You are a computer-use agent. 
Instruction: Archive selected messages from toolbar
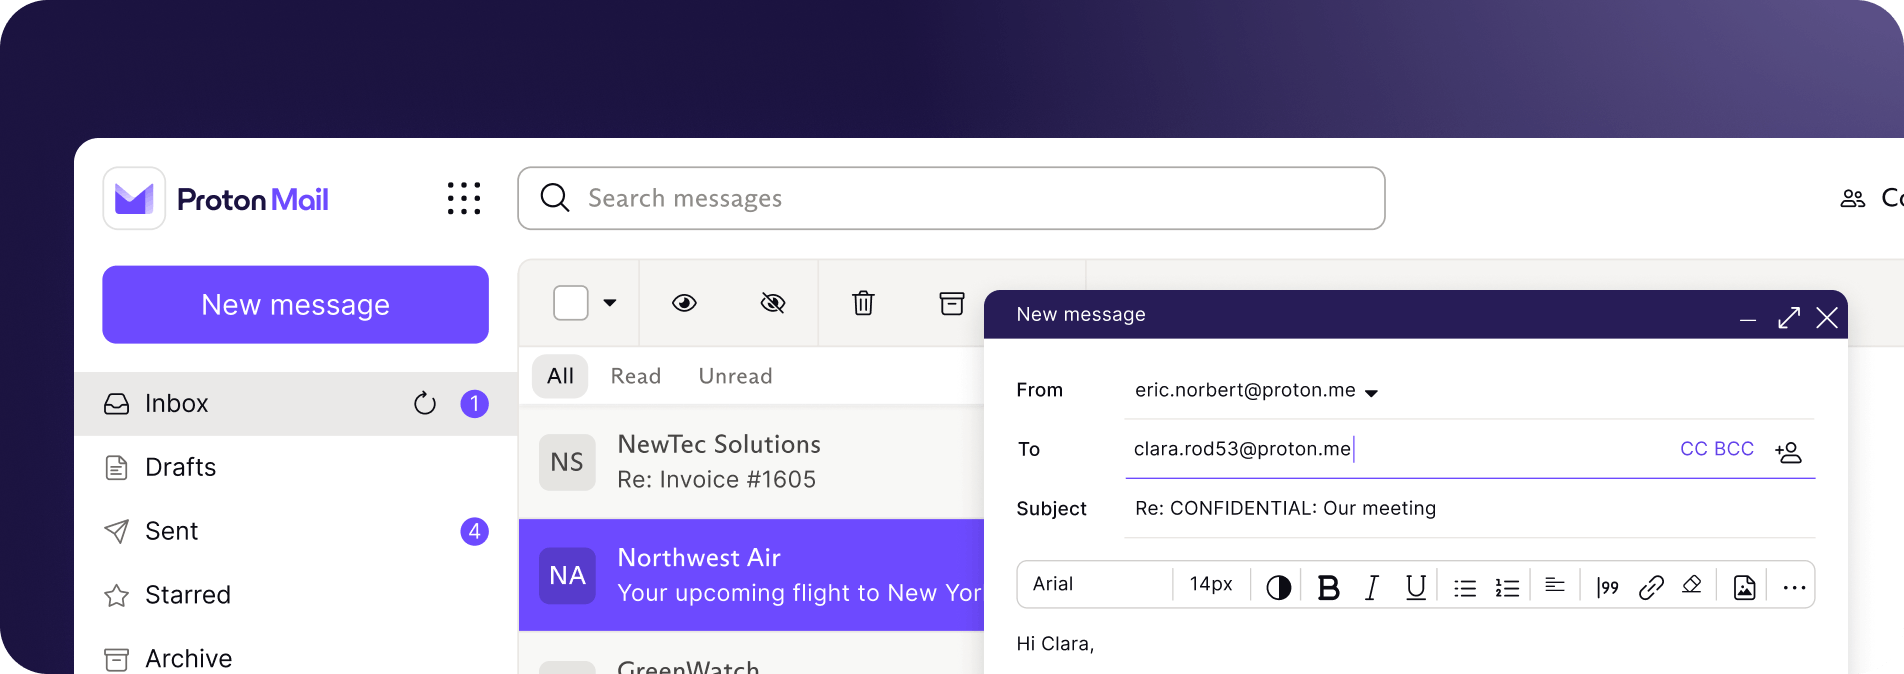[952, 303]
